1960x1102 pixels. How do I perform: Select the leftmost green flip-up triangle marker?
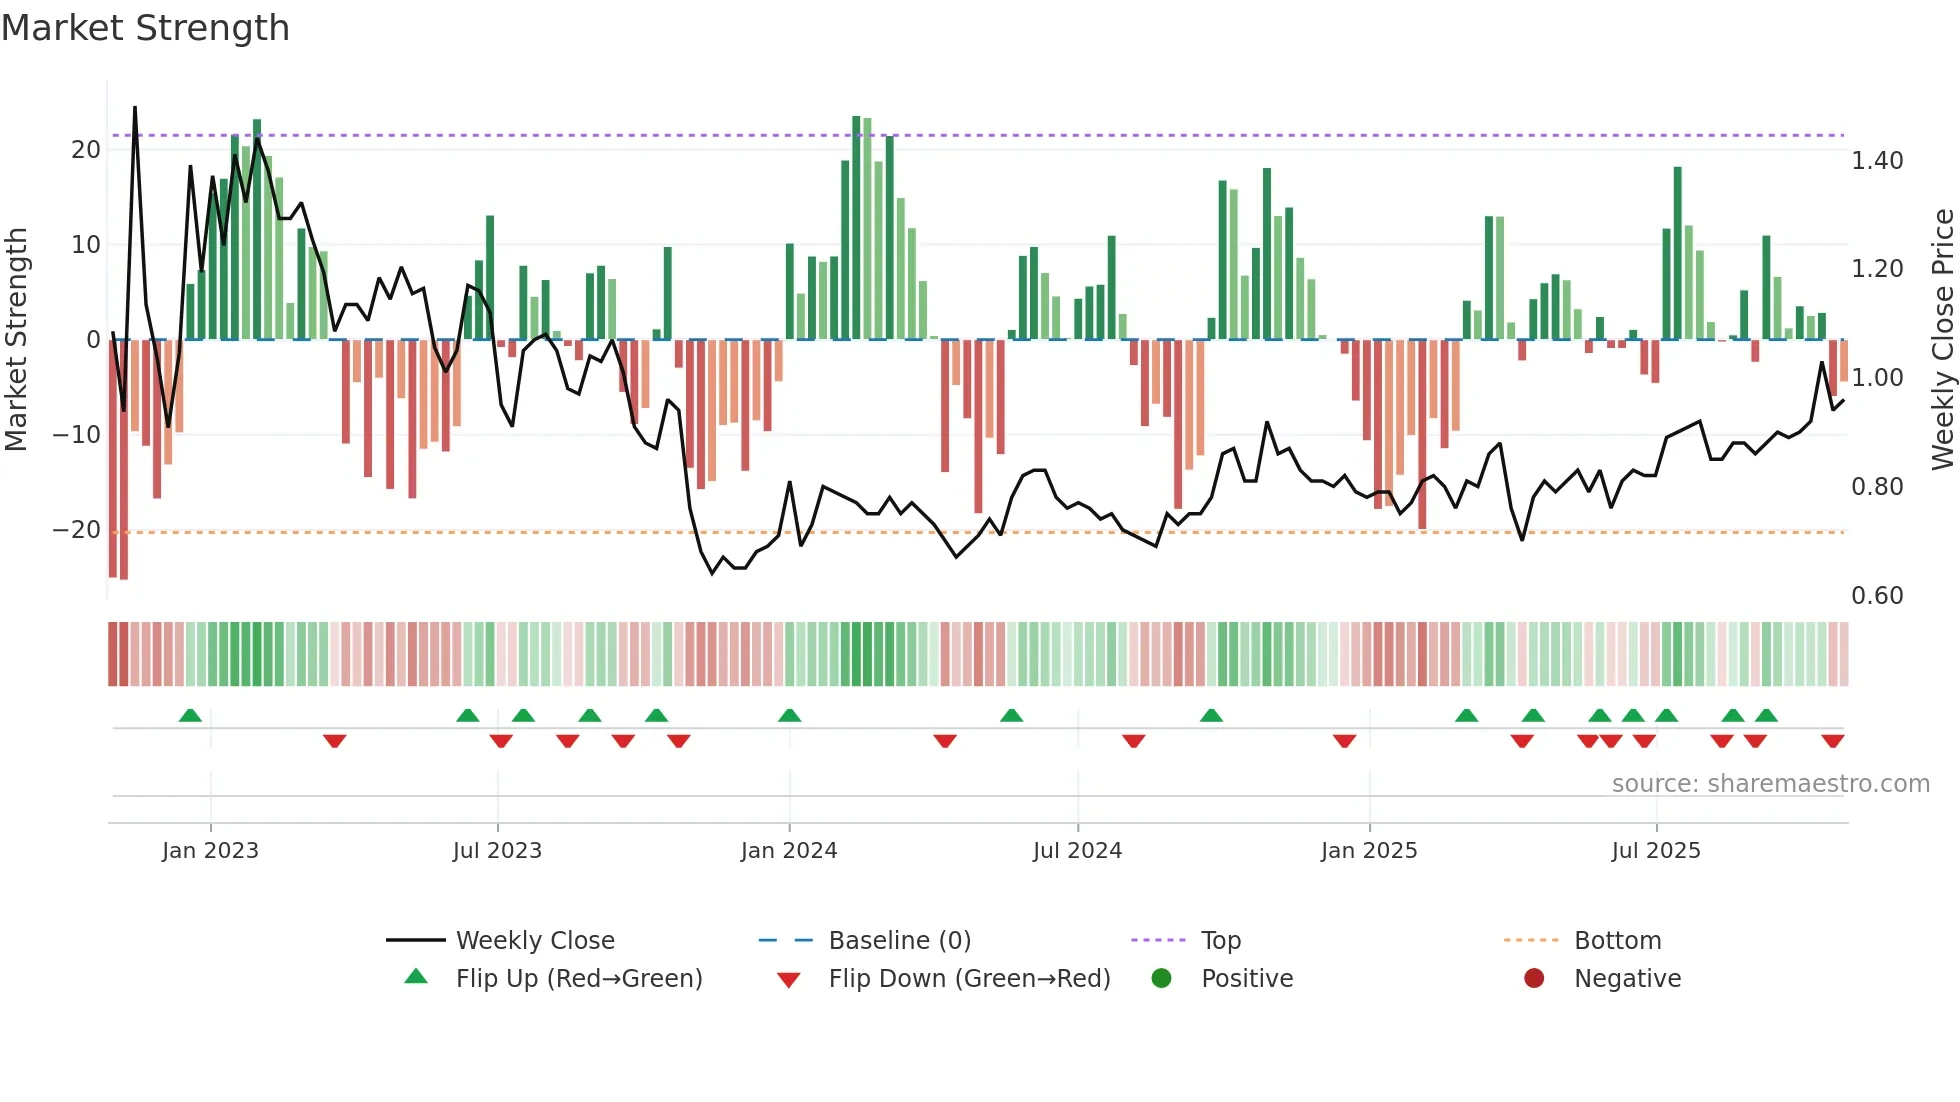(x=190, y=715)
